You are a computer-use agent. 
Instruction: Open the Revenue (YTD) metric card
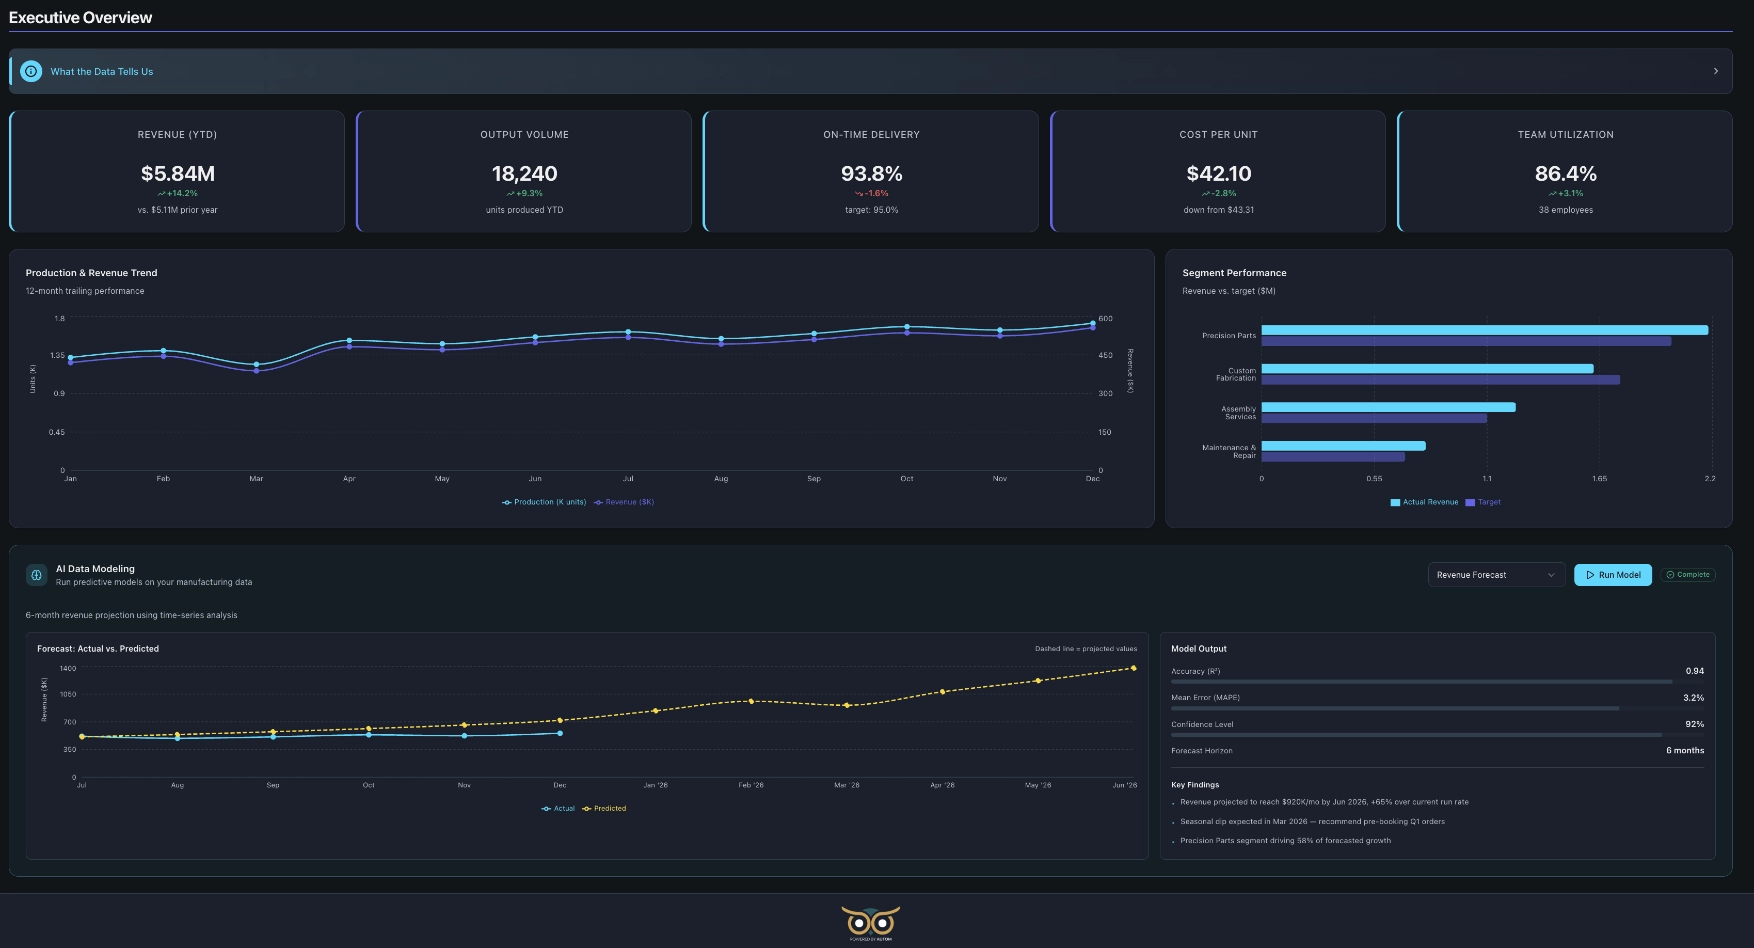tap(177, 171)
